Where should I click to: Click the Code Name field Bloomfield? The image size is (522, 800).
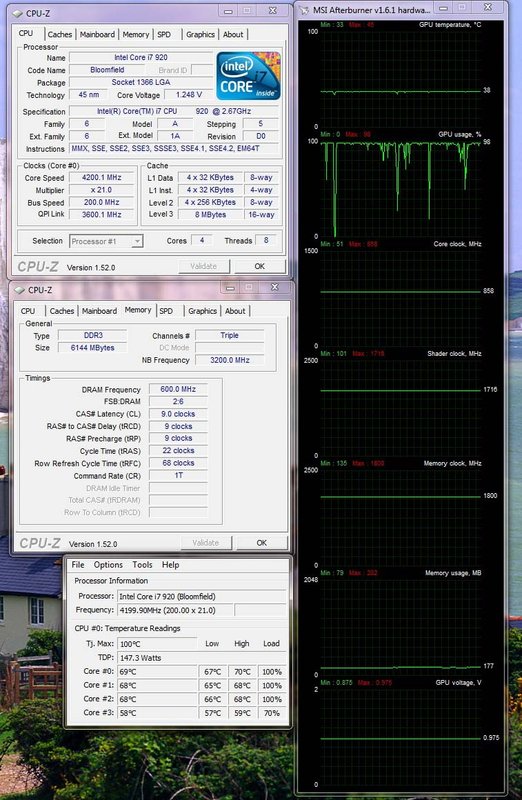pos(107,70)
